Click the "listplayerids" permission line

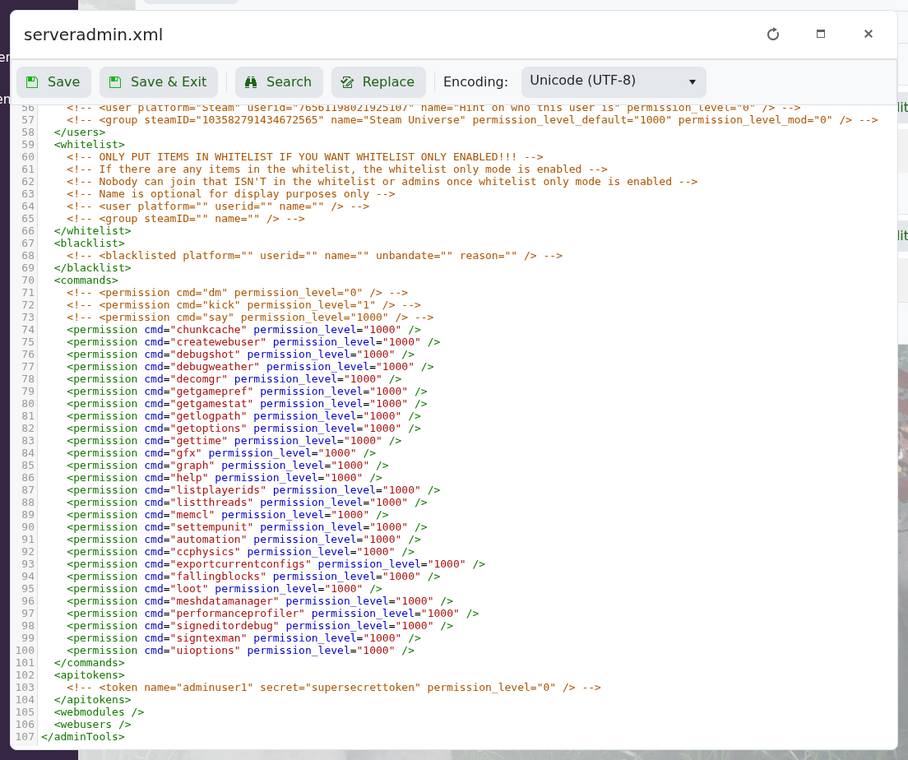tap(254, 490)
